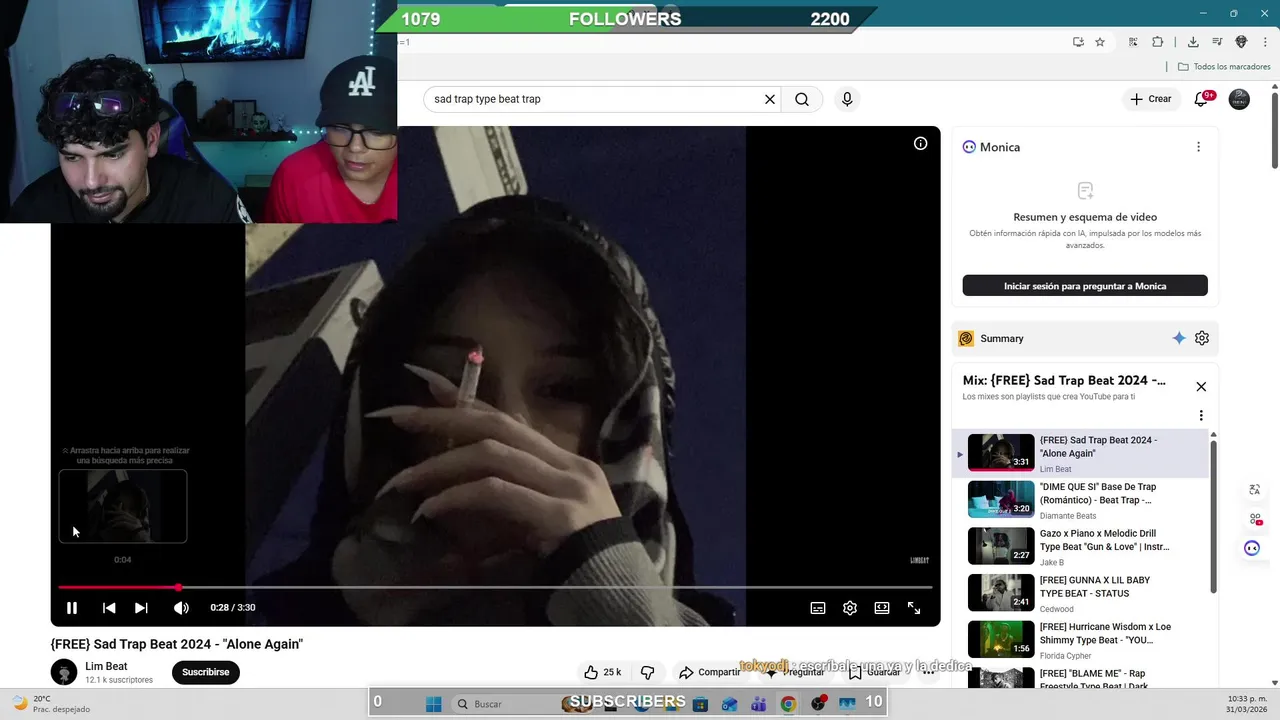Click the translate floating side icon
Image resolution: width=1280 pixels, height=720 pixels.
[1255, 490]
